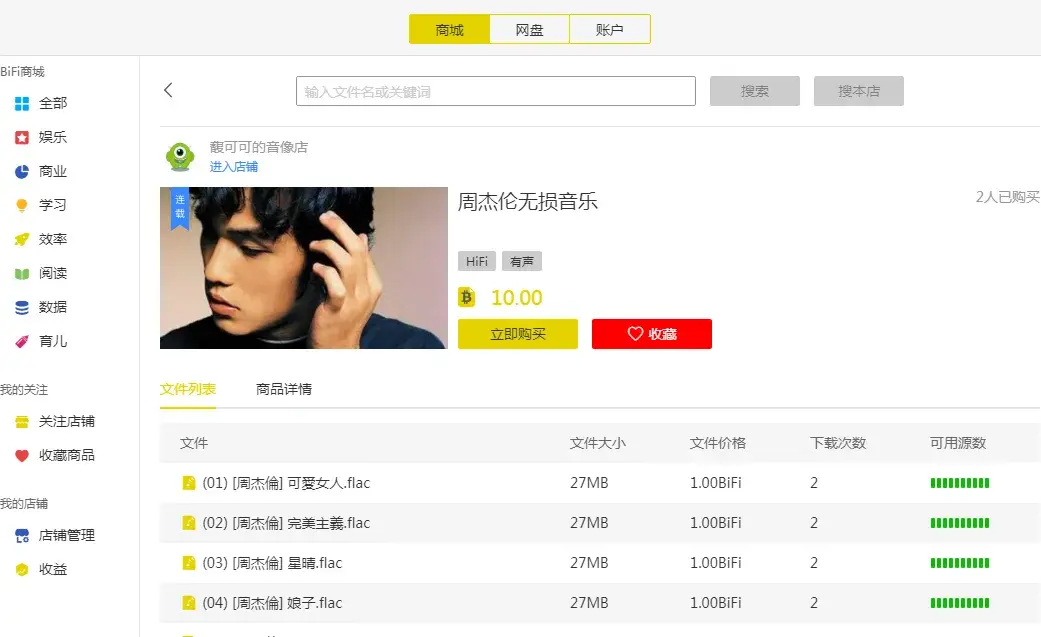
Task: Click the 10.00 price value
Action: tap(517, 298)
